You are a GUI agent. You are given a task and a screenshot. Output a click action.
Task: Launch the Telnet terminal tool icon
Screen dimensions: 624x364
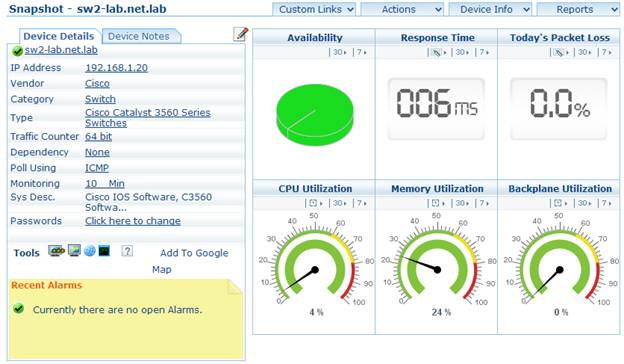coord(104,251)
